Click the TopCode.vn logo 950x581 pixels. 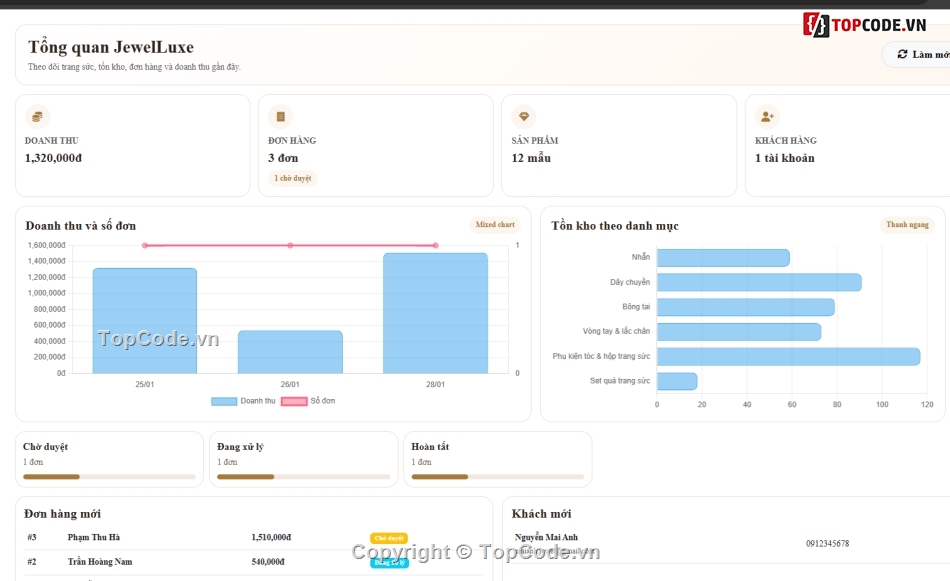[x=865, y=25]
